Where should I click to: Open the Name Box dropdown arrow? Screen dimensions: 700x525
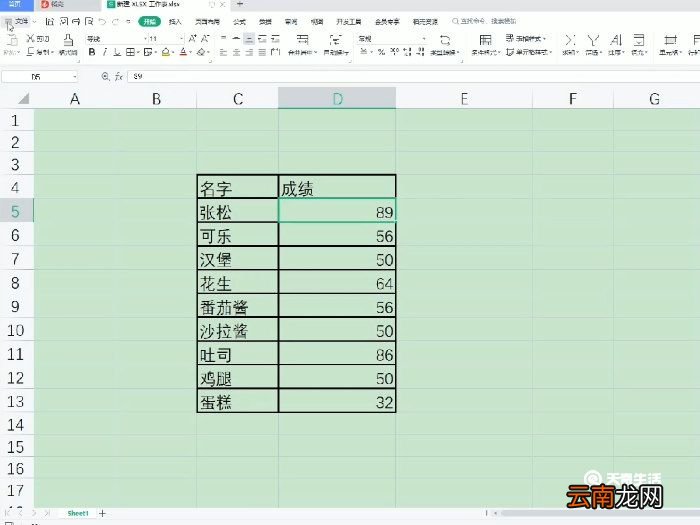click(74, 77)
